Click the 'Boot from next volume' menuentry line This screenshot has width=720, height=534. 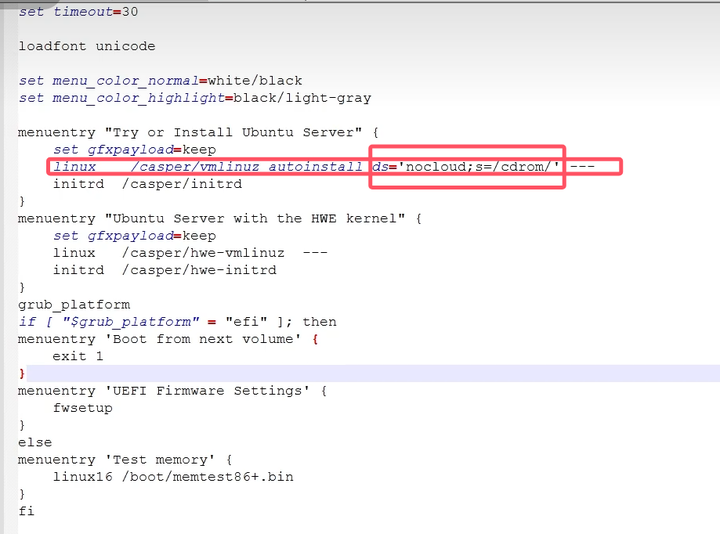pyautogui.click(x=168, y=339)
